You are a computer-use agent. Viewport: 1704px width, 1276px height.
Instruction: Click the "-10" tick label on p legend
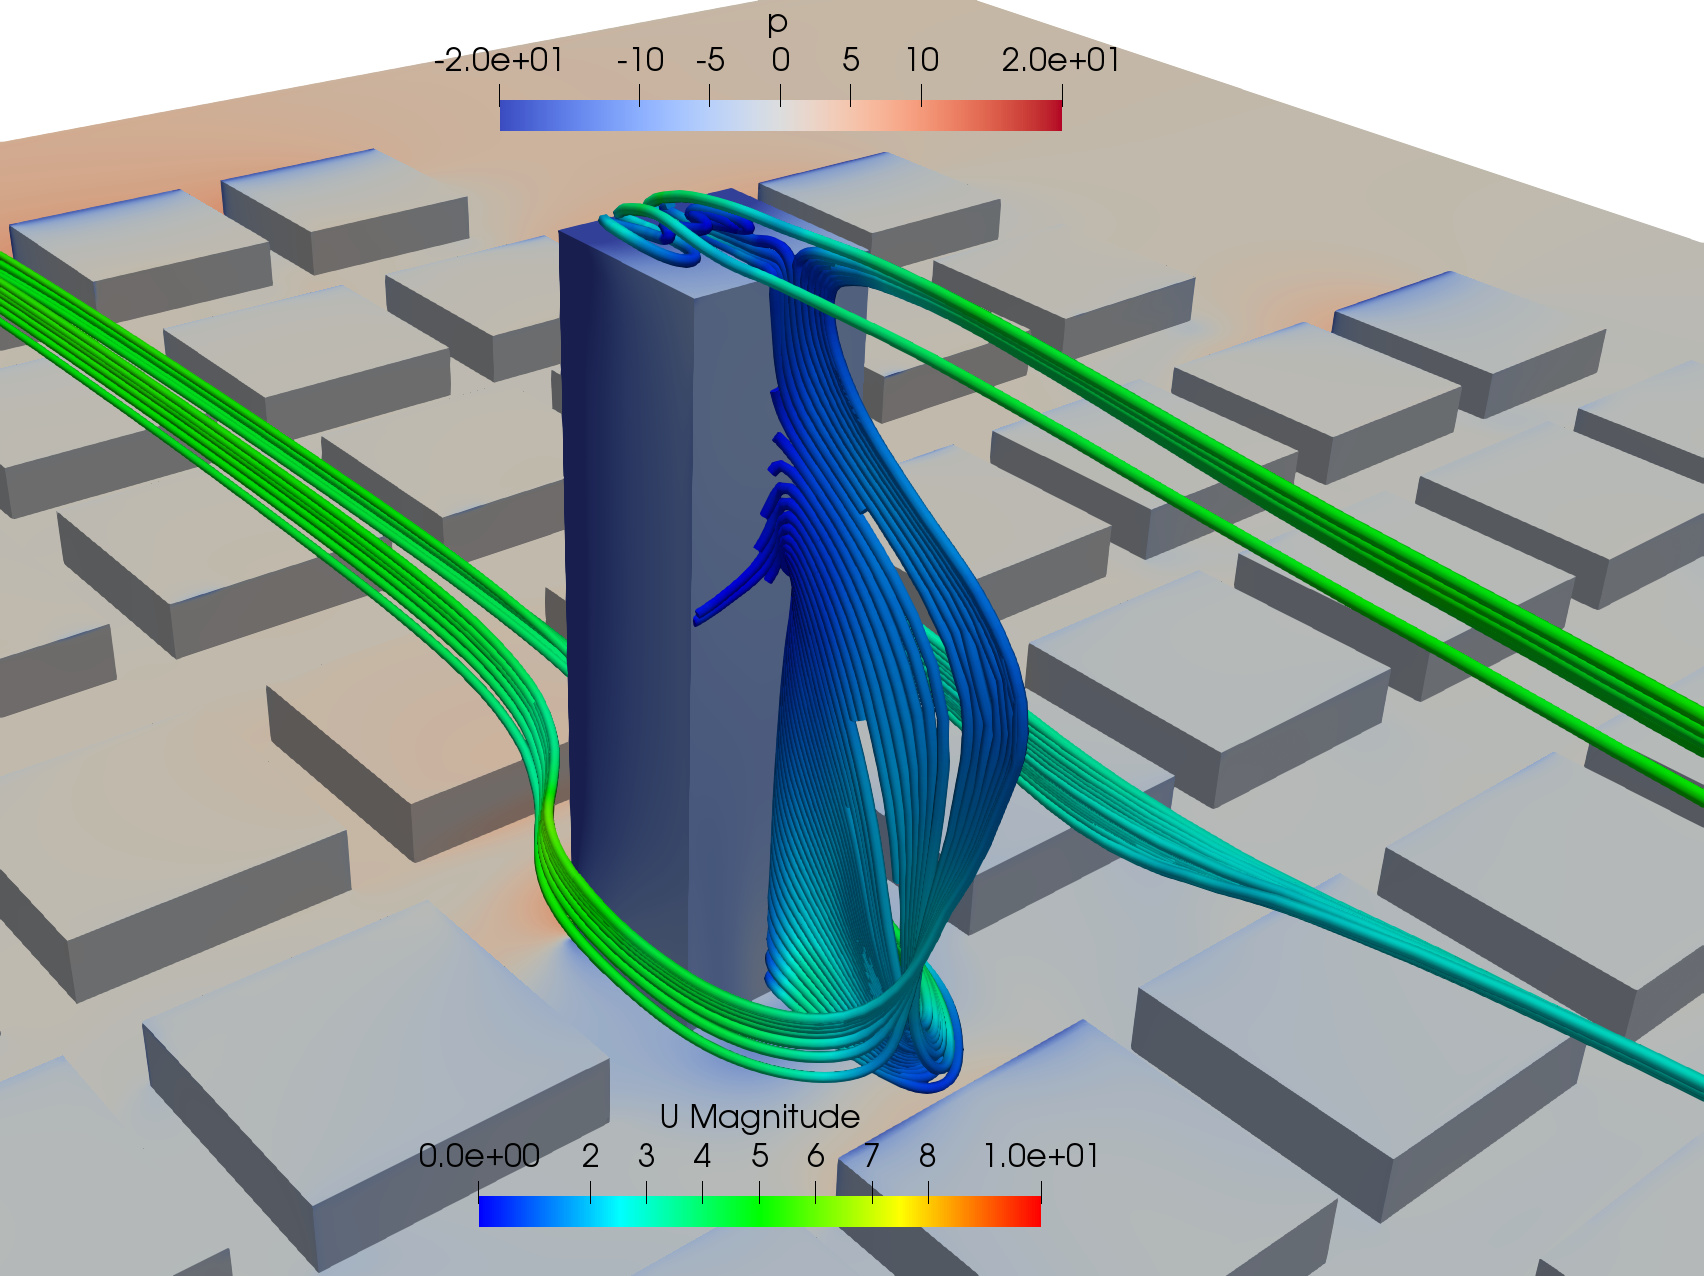click(x=640, y=60)
